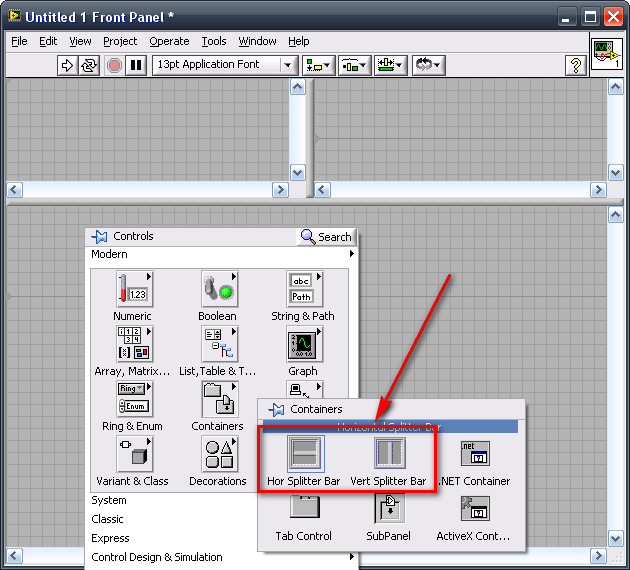Open the Tools menu

point(214,41)
